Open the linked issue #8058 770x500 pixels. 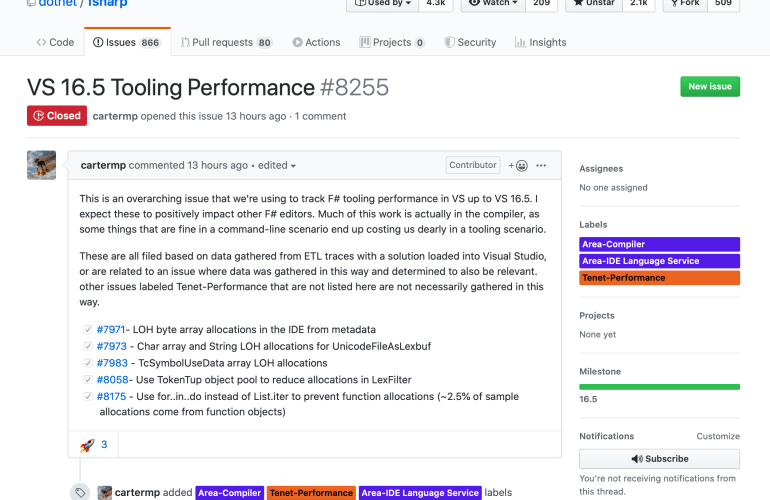[x=111, y=380]
